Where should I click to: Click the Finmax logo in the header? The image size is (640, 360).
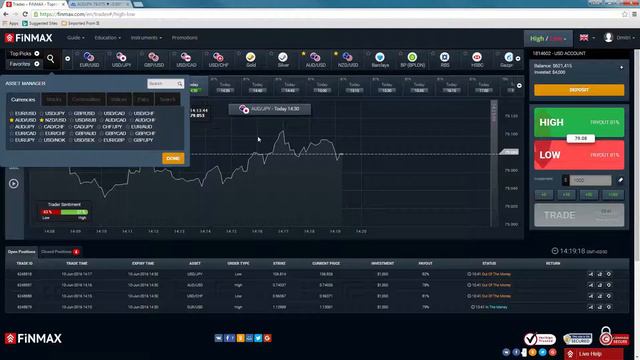coord(29,38)
